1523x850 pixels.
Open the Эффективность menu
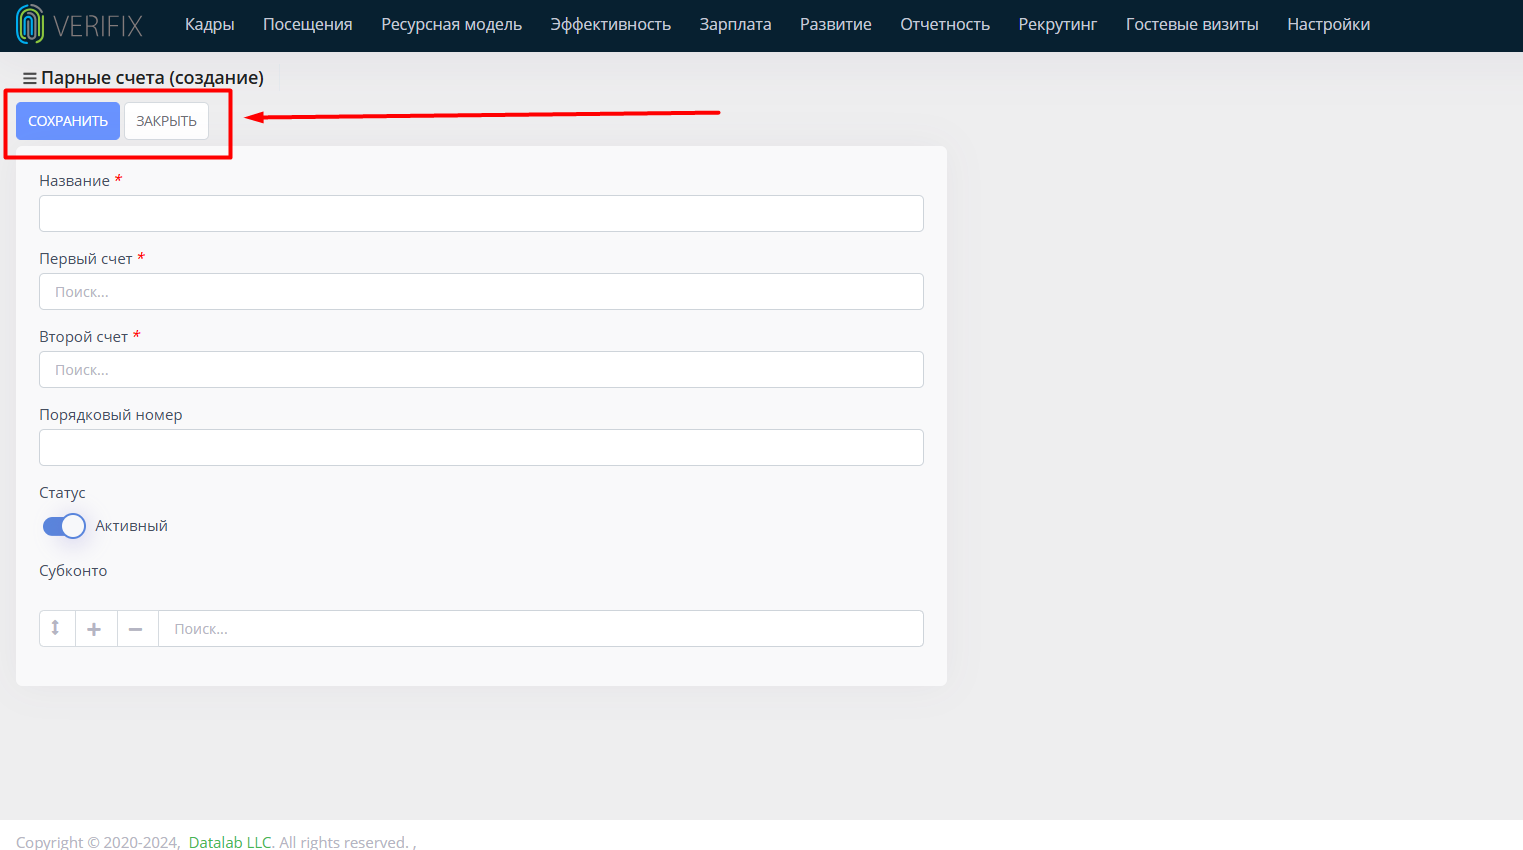tap(610, 25)
